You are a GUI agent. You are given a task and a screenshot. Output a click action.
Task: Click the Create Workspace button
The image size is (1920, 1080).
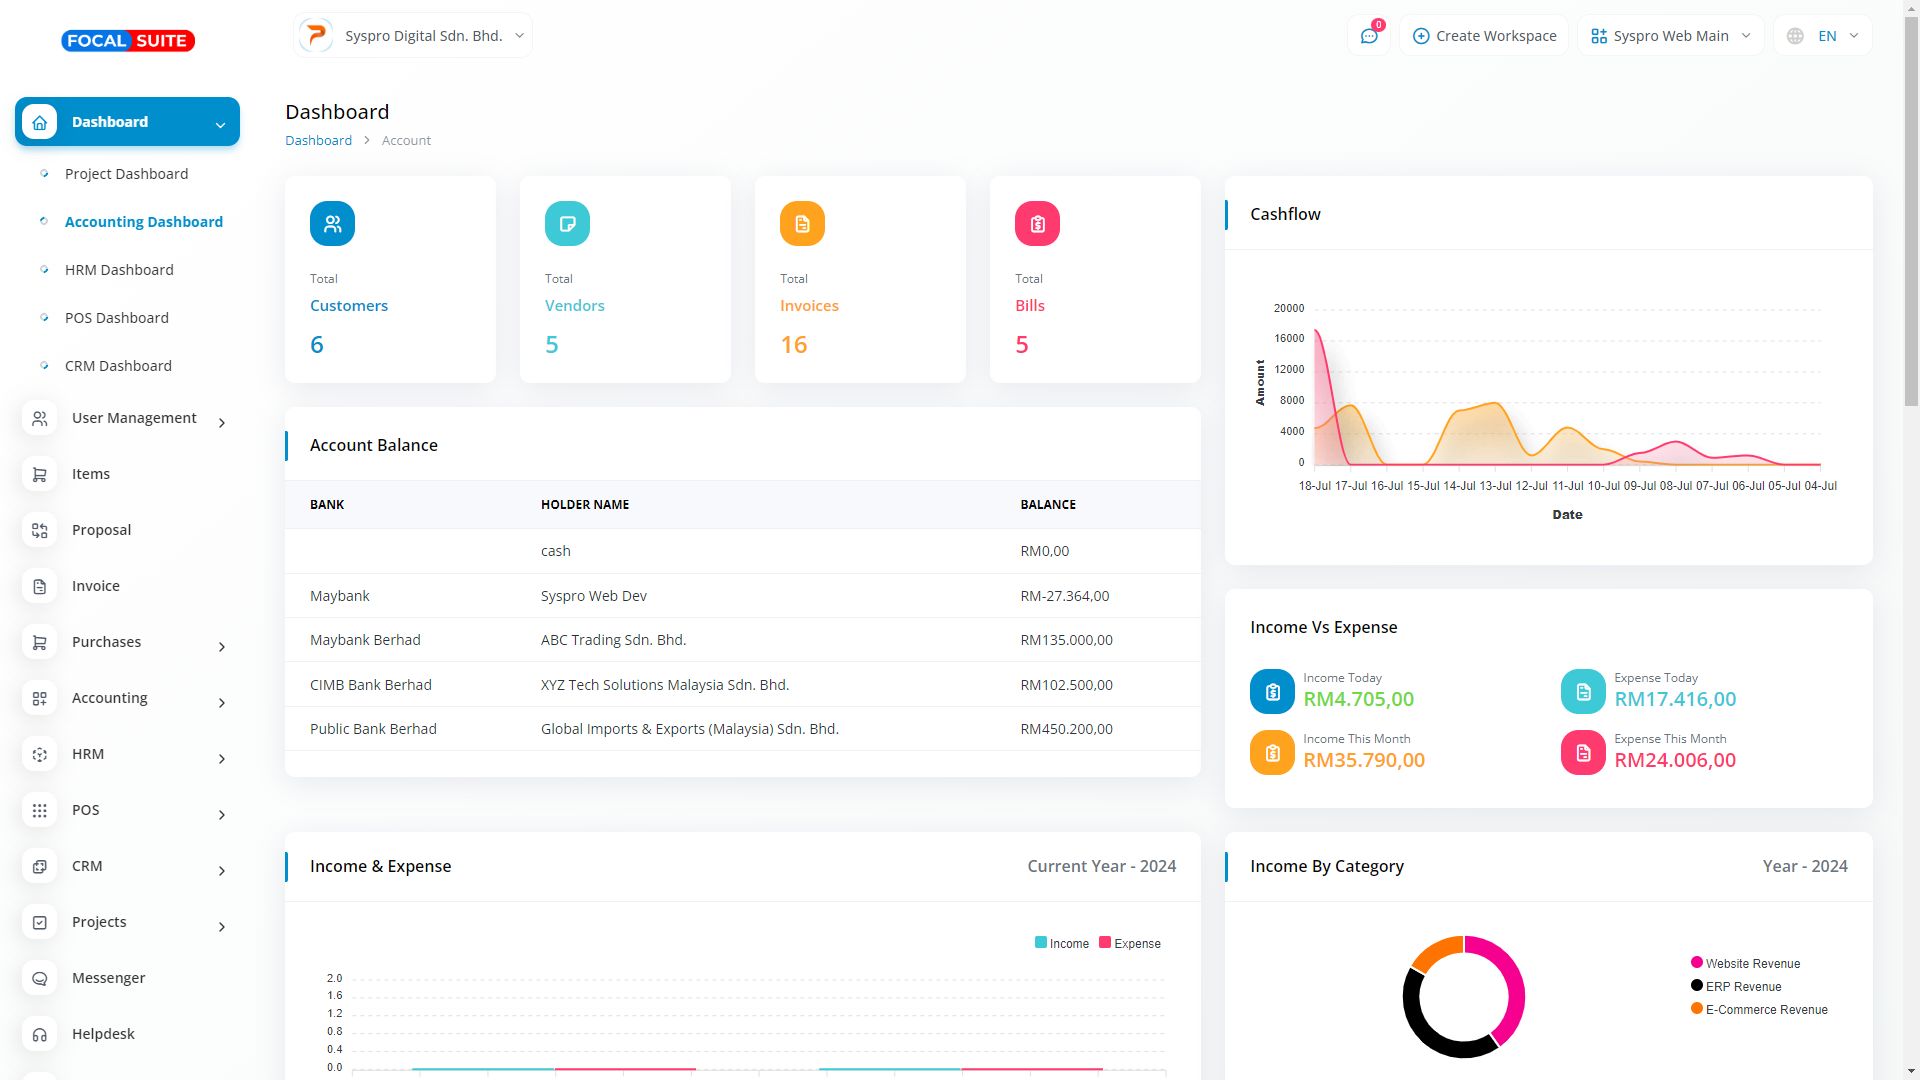1484,36
